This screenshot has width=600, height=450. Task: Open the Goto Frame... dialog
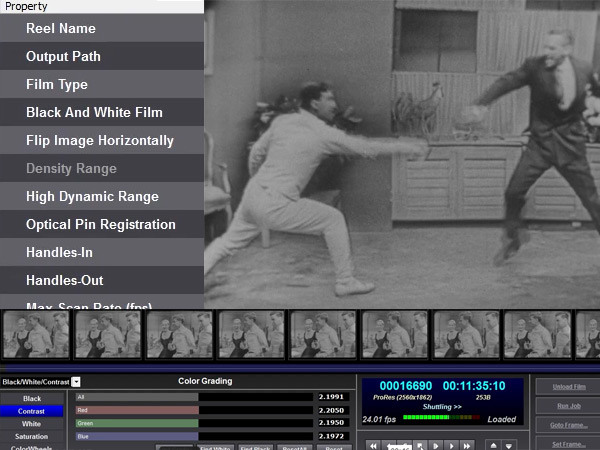point(568,425)
